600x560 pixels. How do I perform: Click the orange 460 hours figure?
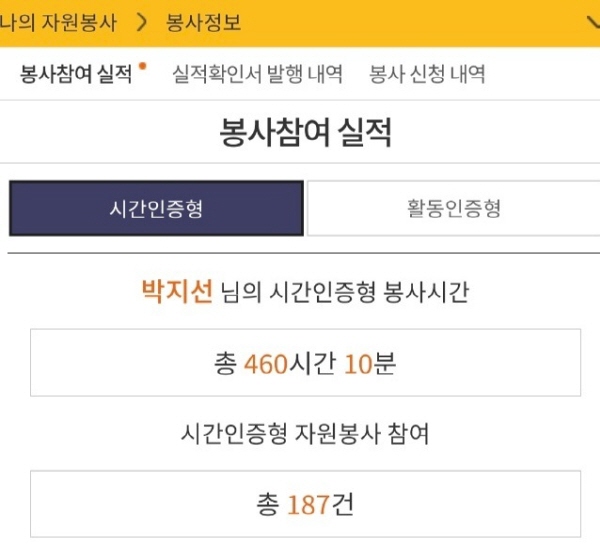(x=265, y=363)
